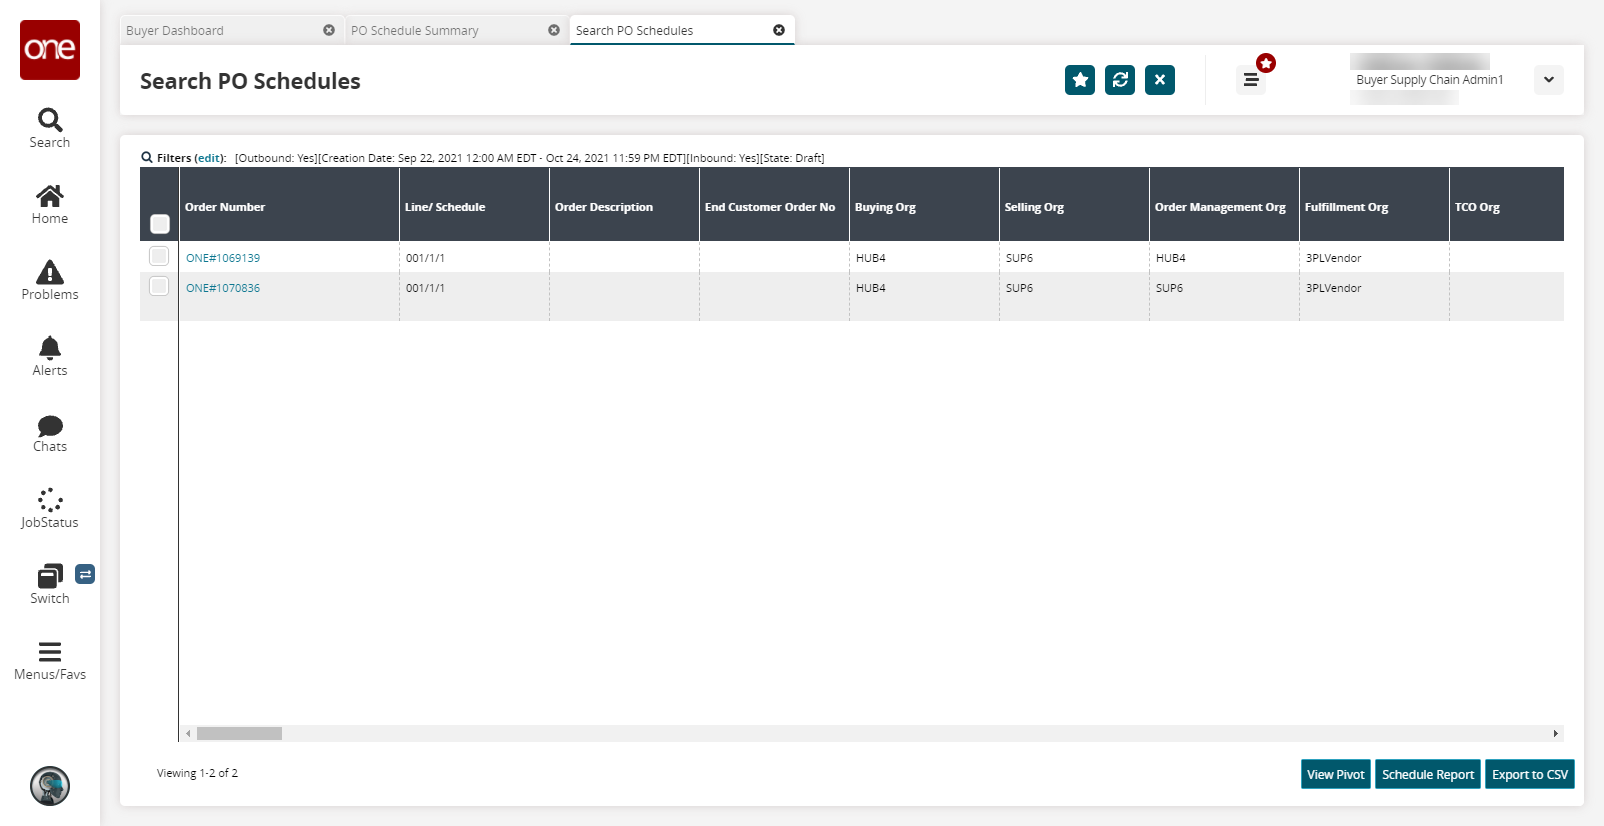Expand the user profile dropdown arrow
Screen dimensions: 1604x826
click(1548, 80)
